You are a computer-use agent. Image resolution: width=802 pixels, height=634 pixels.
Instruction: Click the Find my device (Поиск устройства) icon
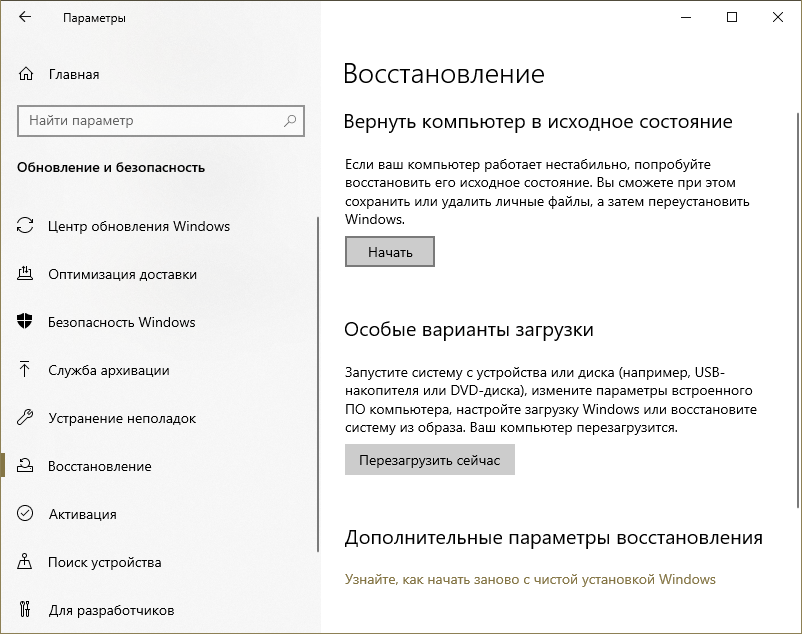tap(24, 562)
